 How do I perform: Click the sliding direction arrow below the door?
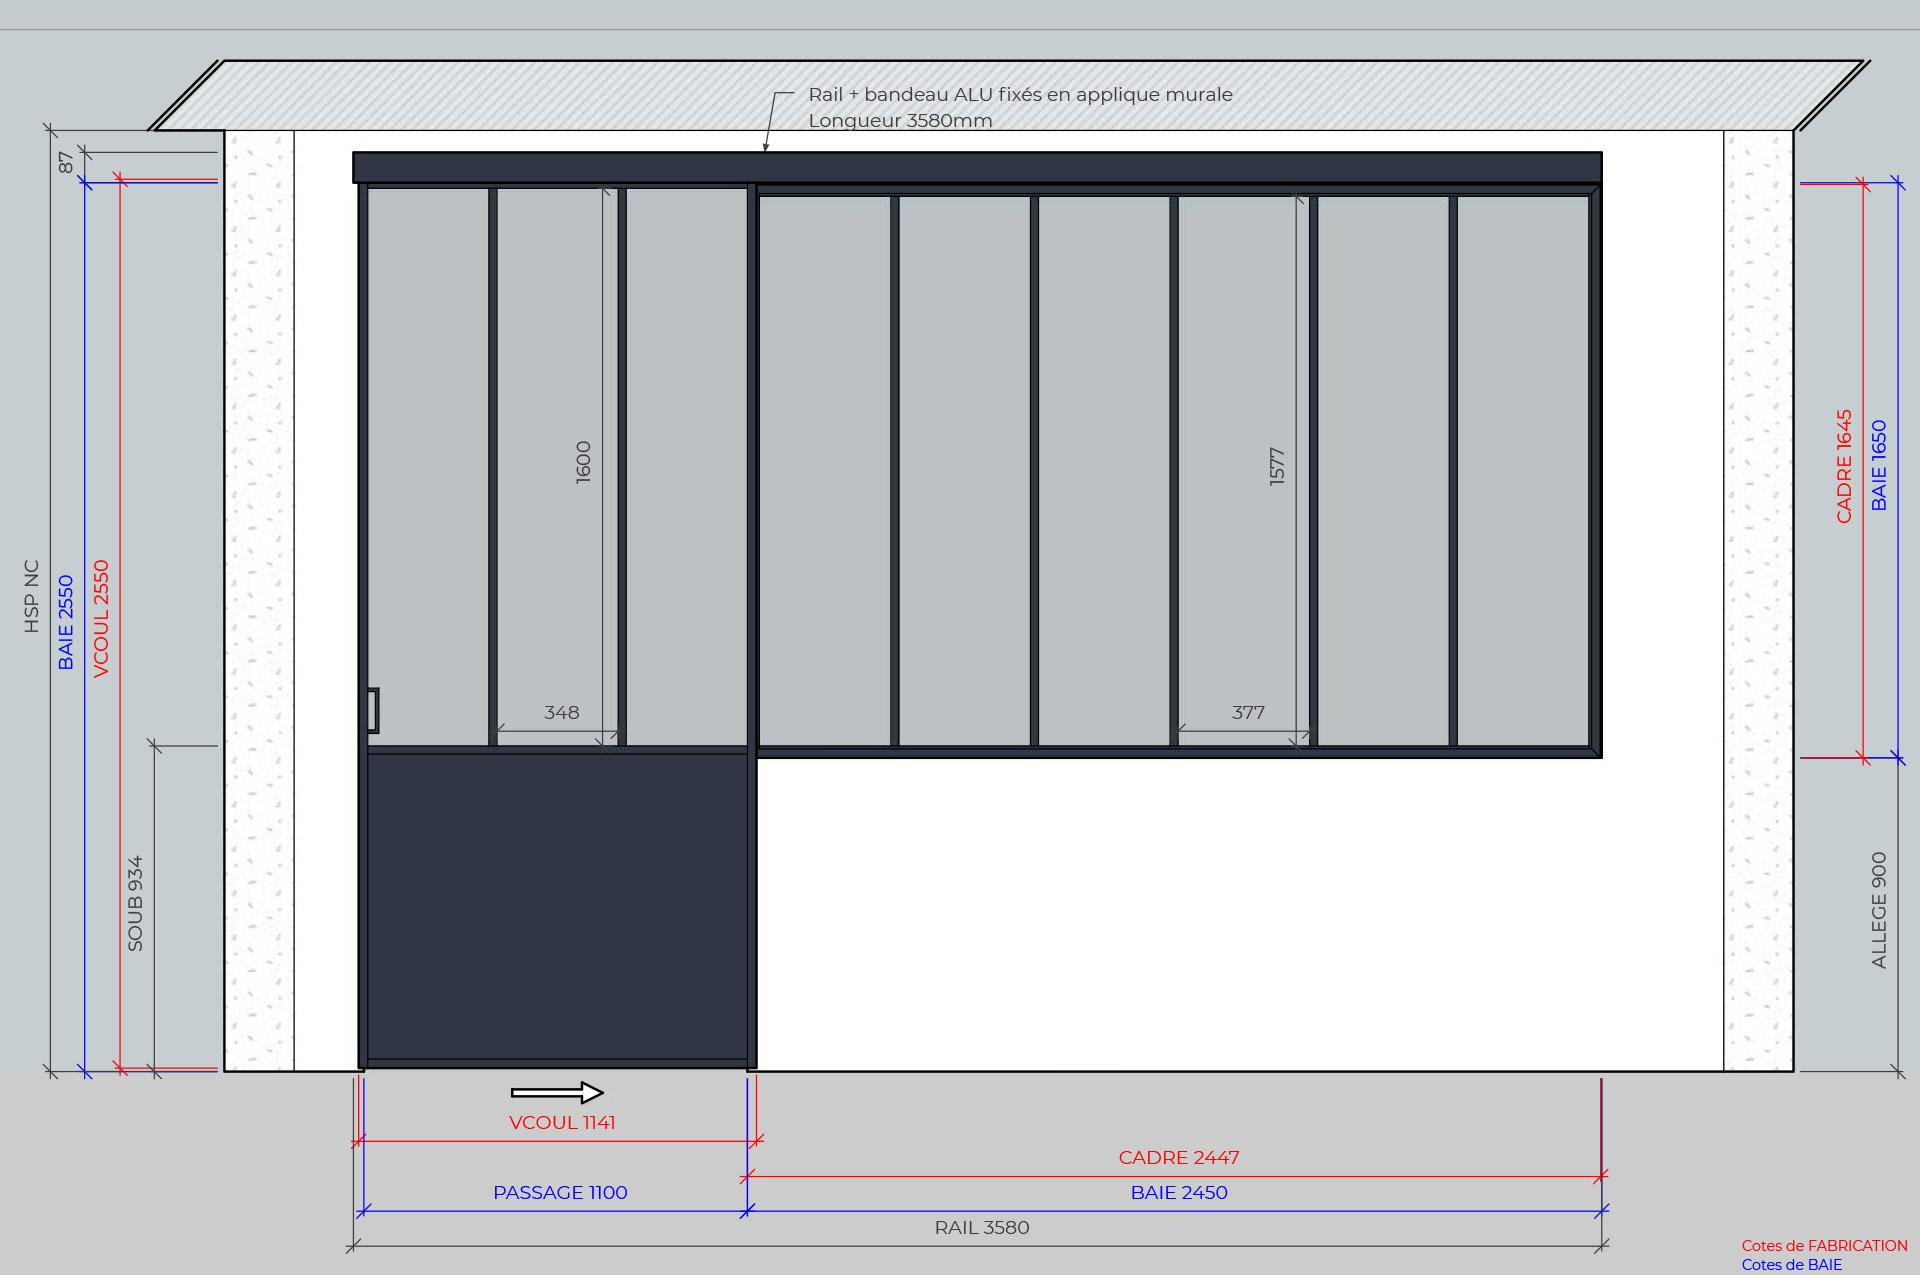click(x=557, y=1093)
